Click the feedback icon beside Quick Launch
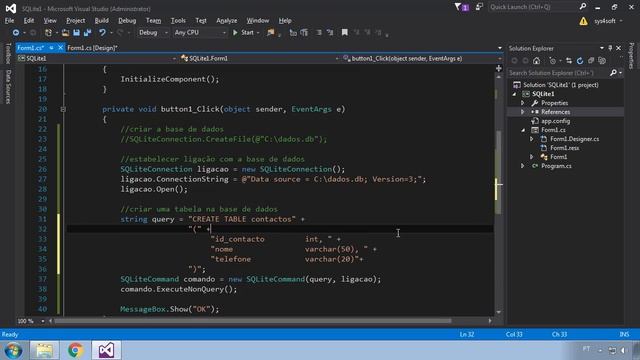 tap(479, 7)
